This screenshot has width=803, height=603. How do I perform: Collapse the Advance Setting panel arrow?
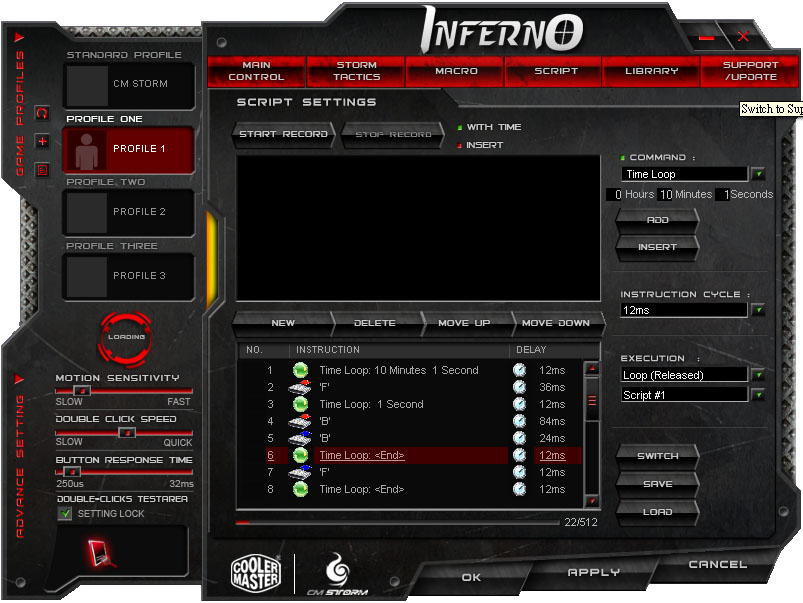(19, 379)
